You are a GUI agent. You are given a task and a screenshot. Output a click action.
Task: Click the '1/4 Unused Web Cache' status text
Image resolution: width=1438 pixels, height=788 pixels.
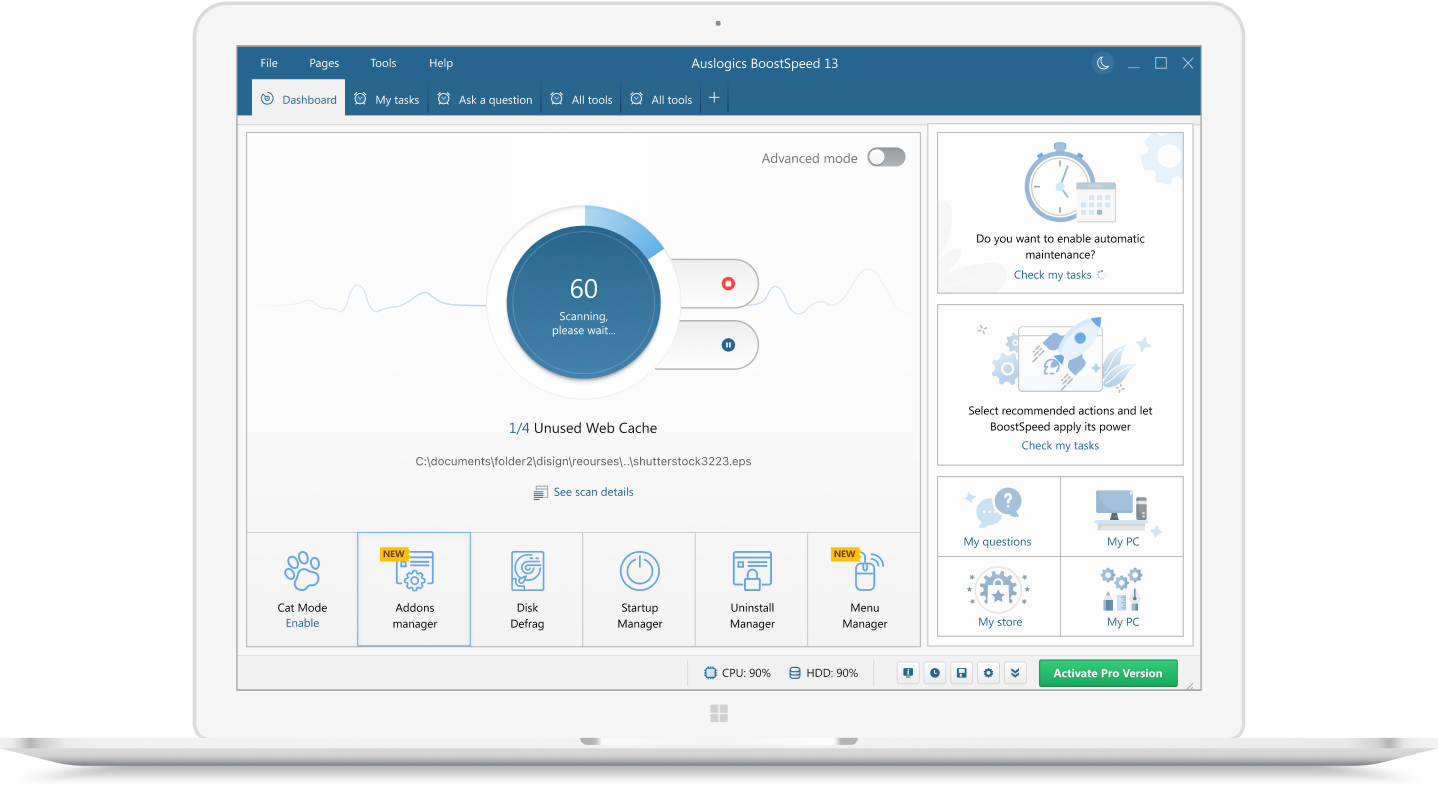(583, 428)
